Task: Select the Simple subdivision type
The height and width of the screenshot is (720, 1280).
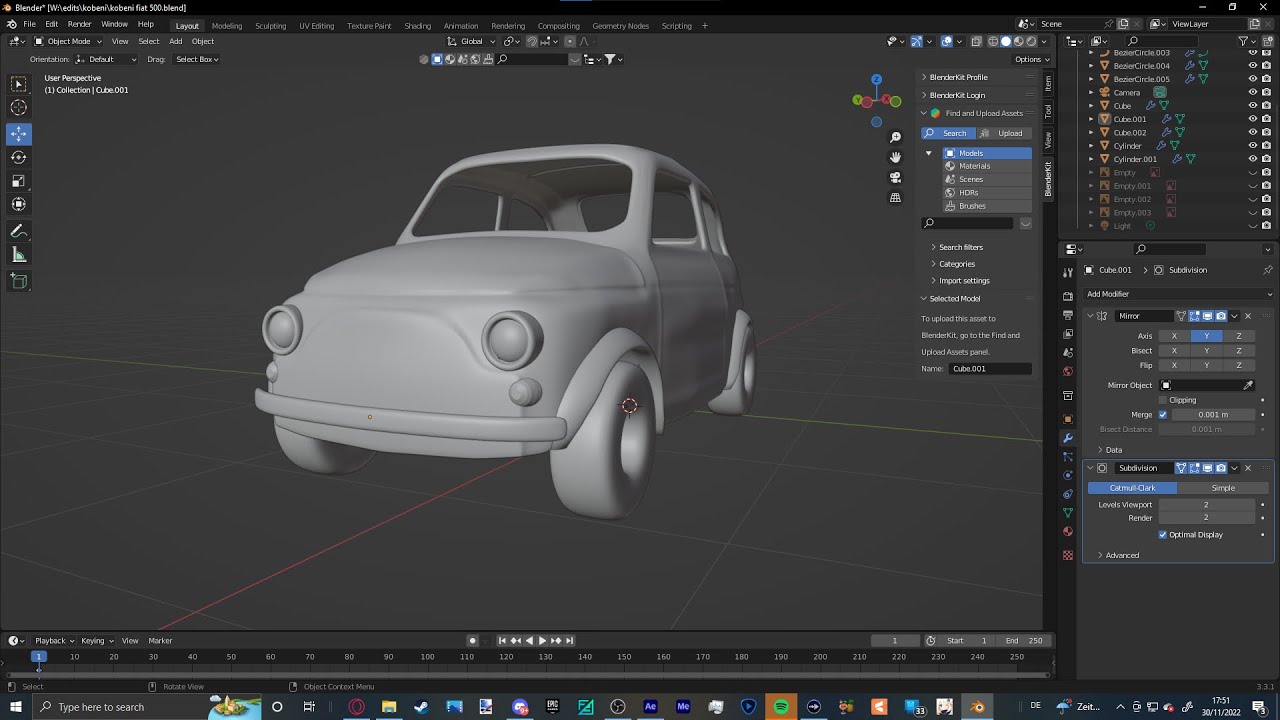Action: point(1223,488)
